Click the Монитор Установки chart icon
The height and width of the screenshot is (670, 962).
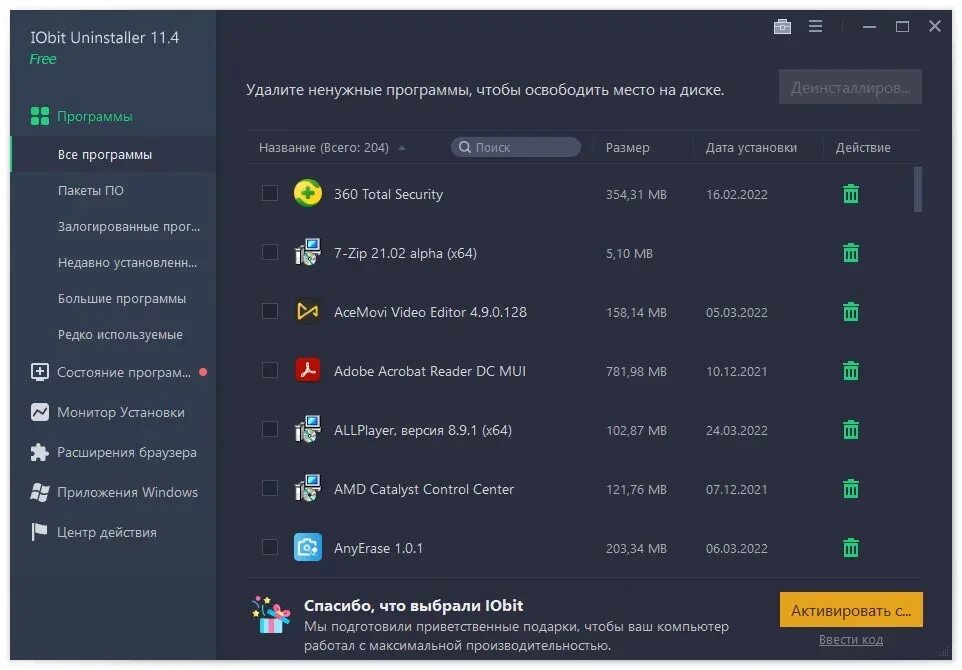40,412
